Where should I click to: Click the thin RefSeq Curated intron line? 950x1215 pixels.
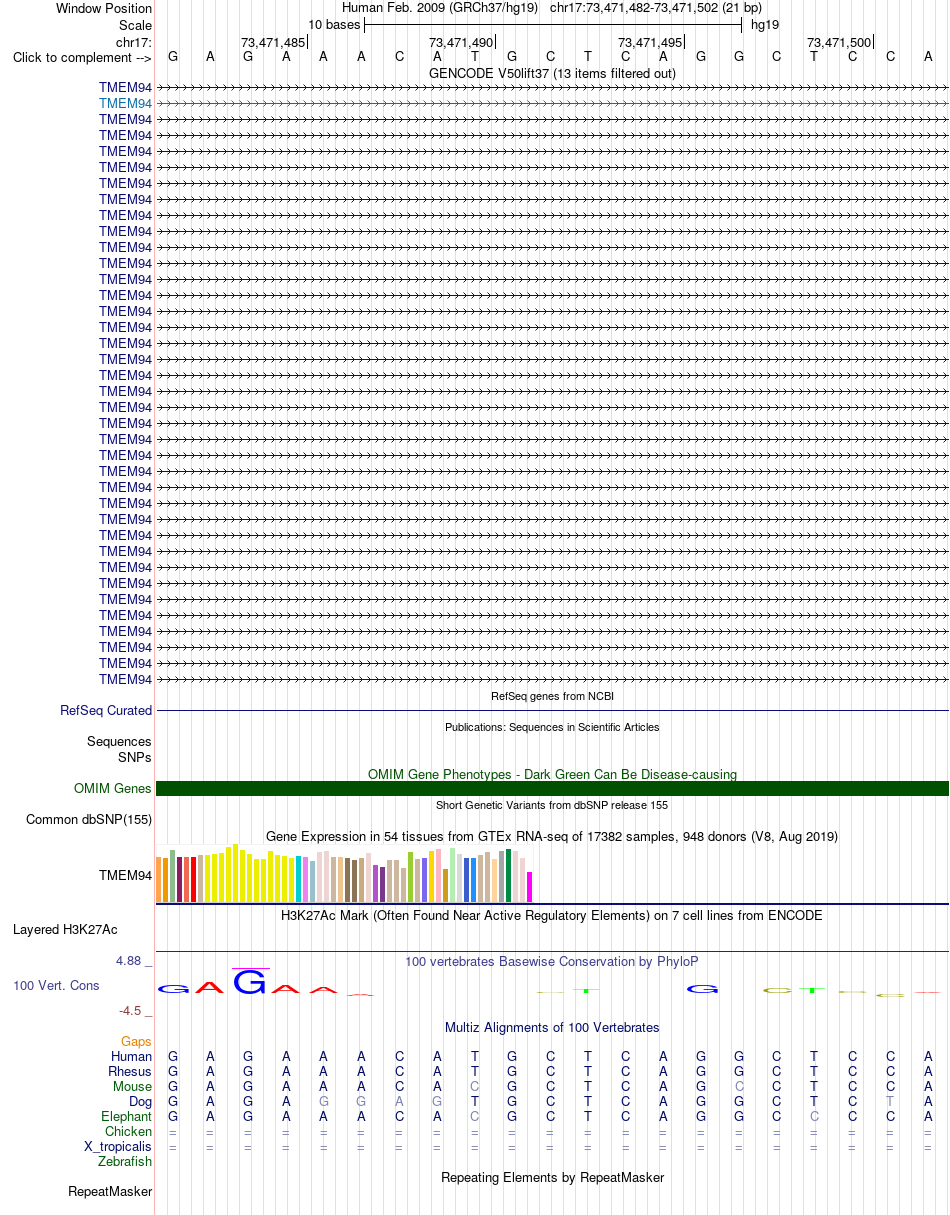pyautogui.click(x=552, y=711)
